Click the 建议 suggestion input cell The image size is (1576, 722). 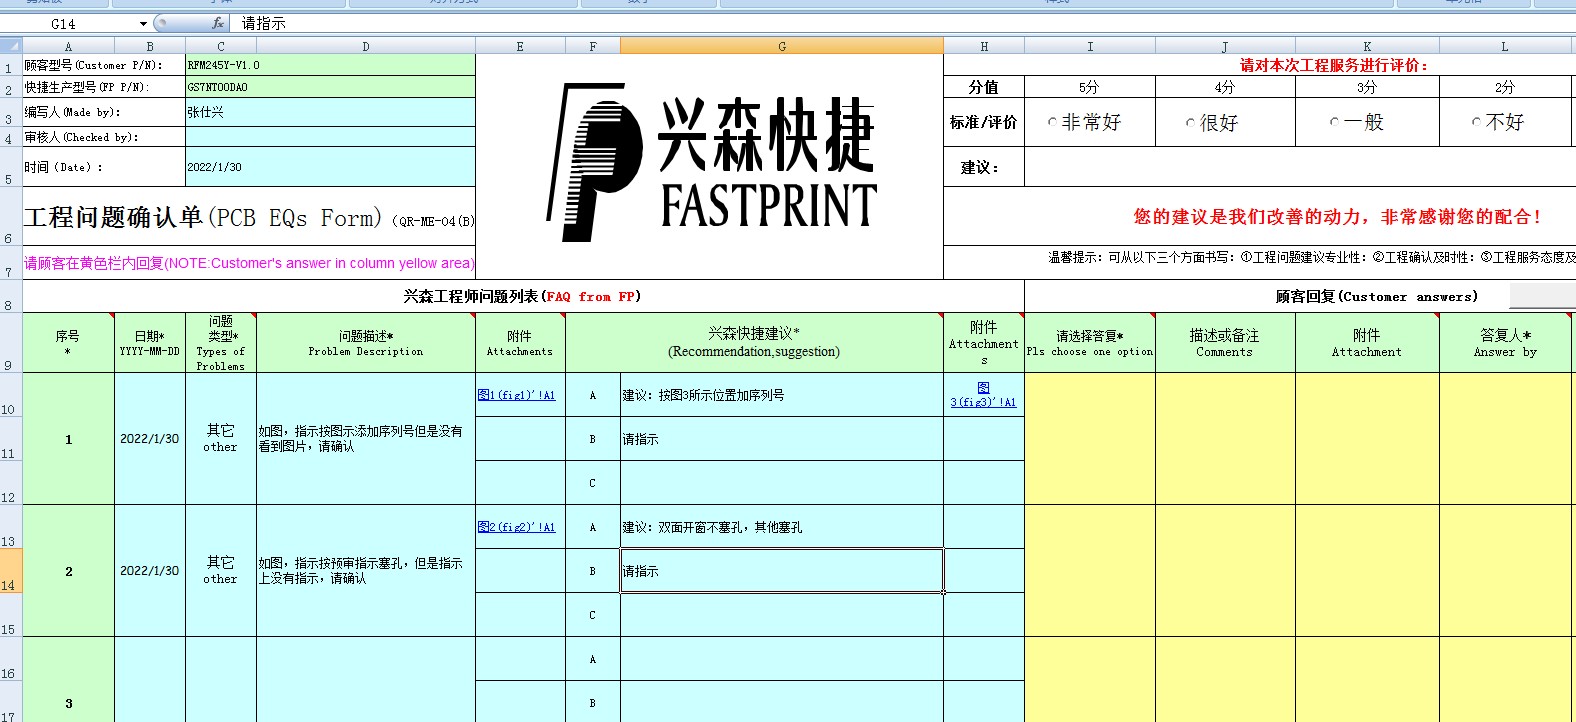[x=1300, y=167]
